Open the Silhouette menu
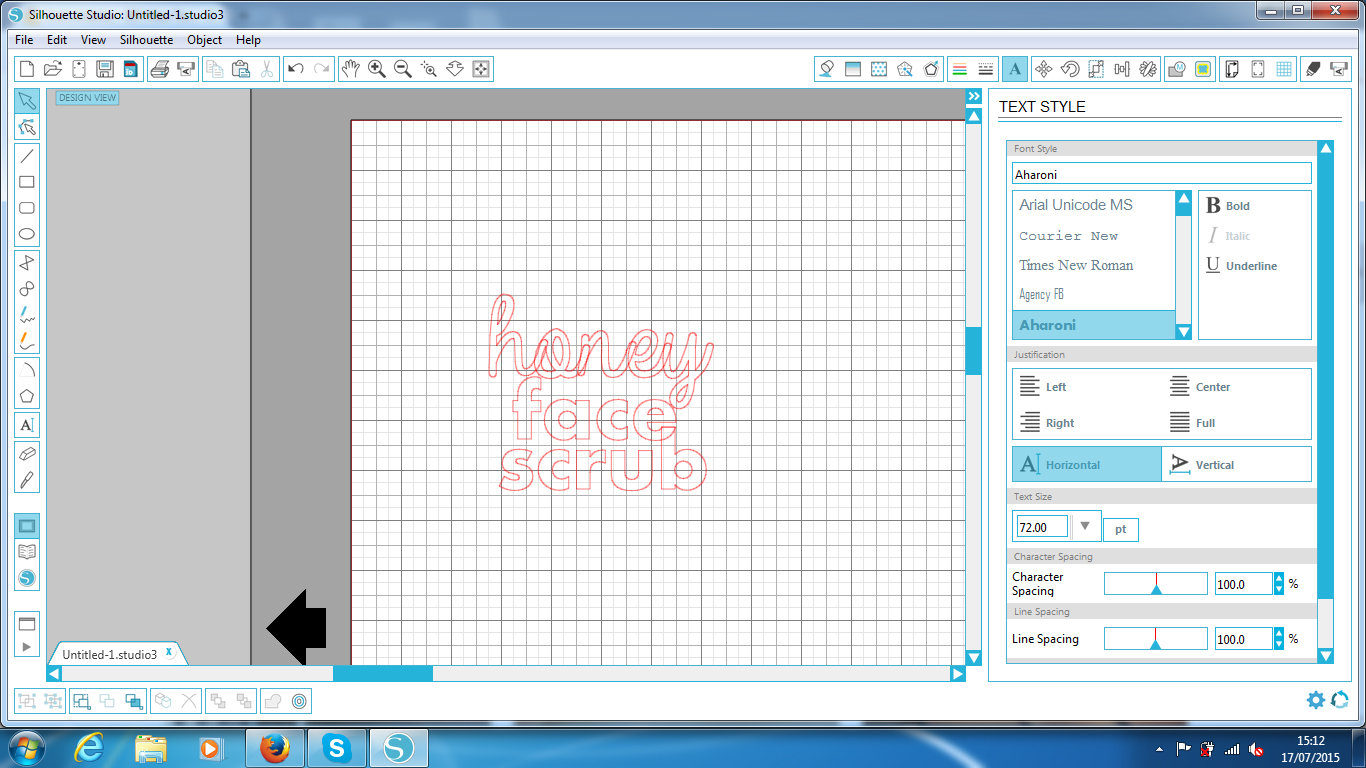 [146, 40]
